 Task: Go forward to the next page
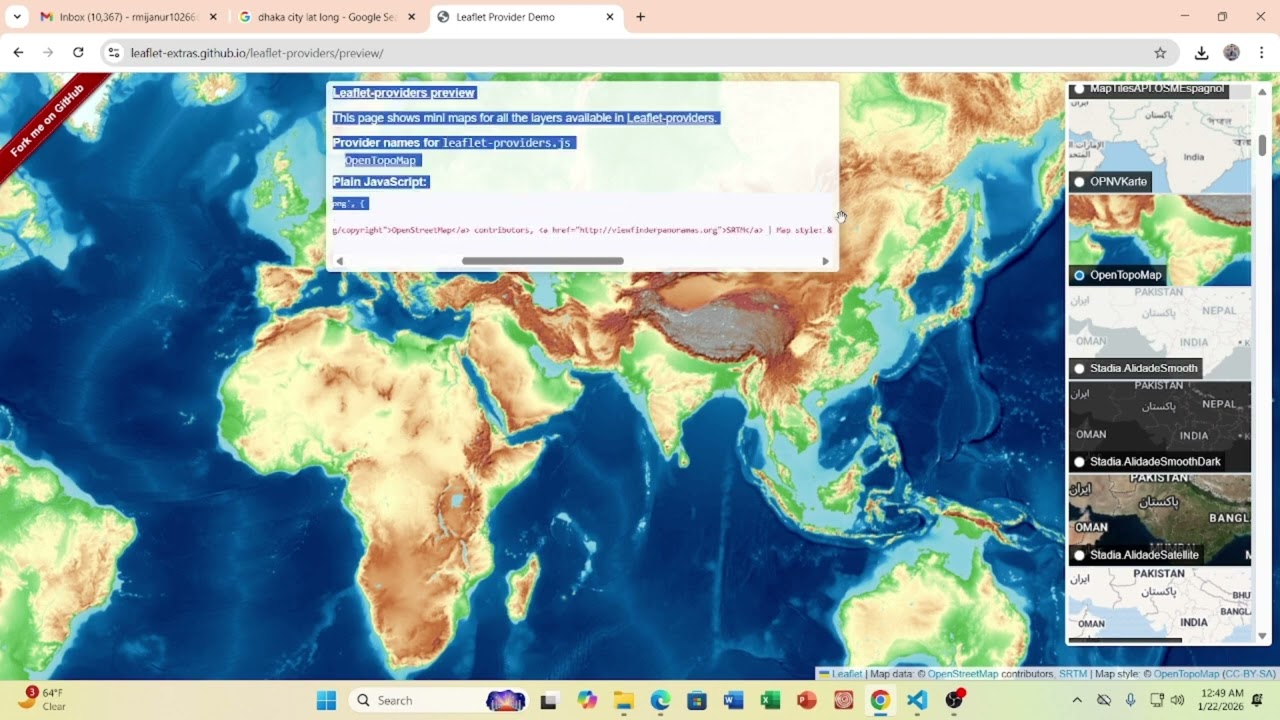point(48,53)
